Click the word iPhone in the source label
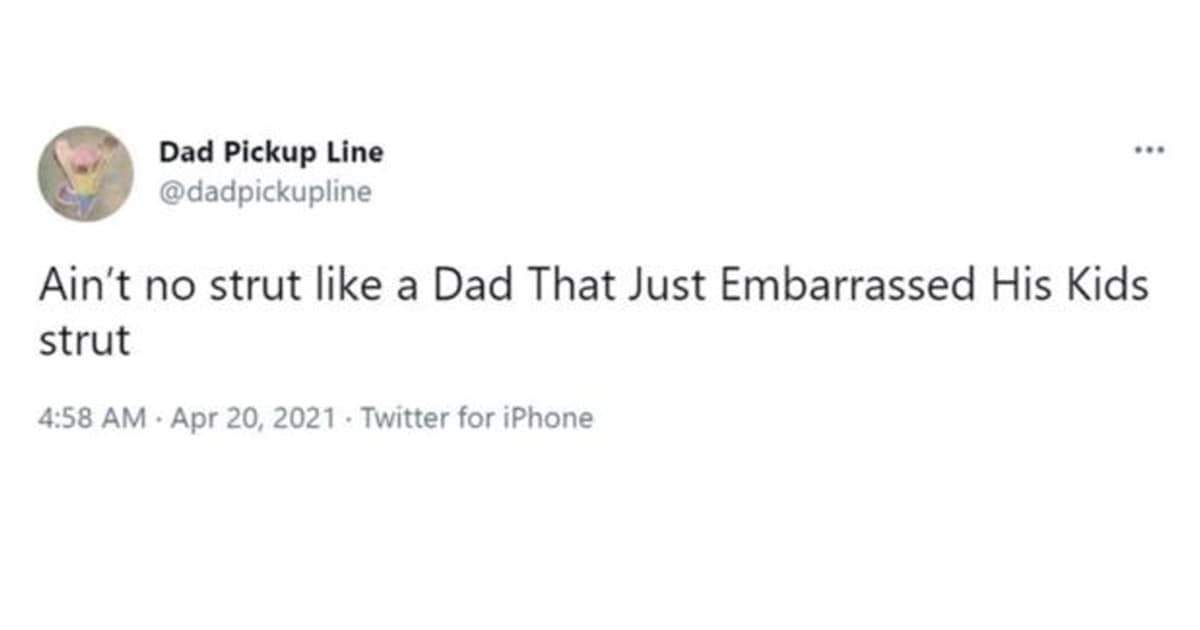 pyautogui.click(x=555, y=418)
